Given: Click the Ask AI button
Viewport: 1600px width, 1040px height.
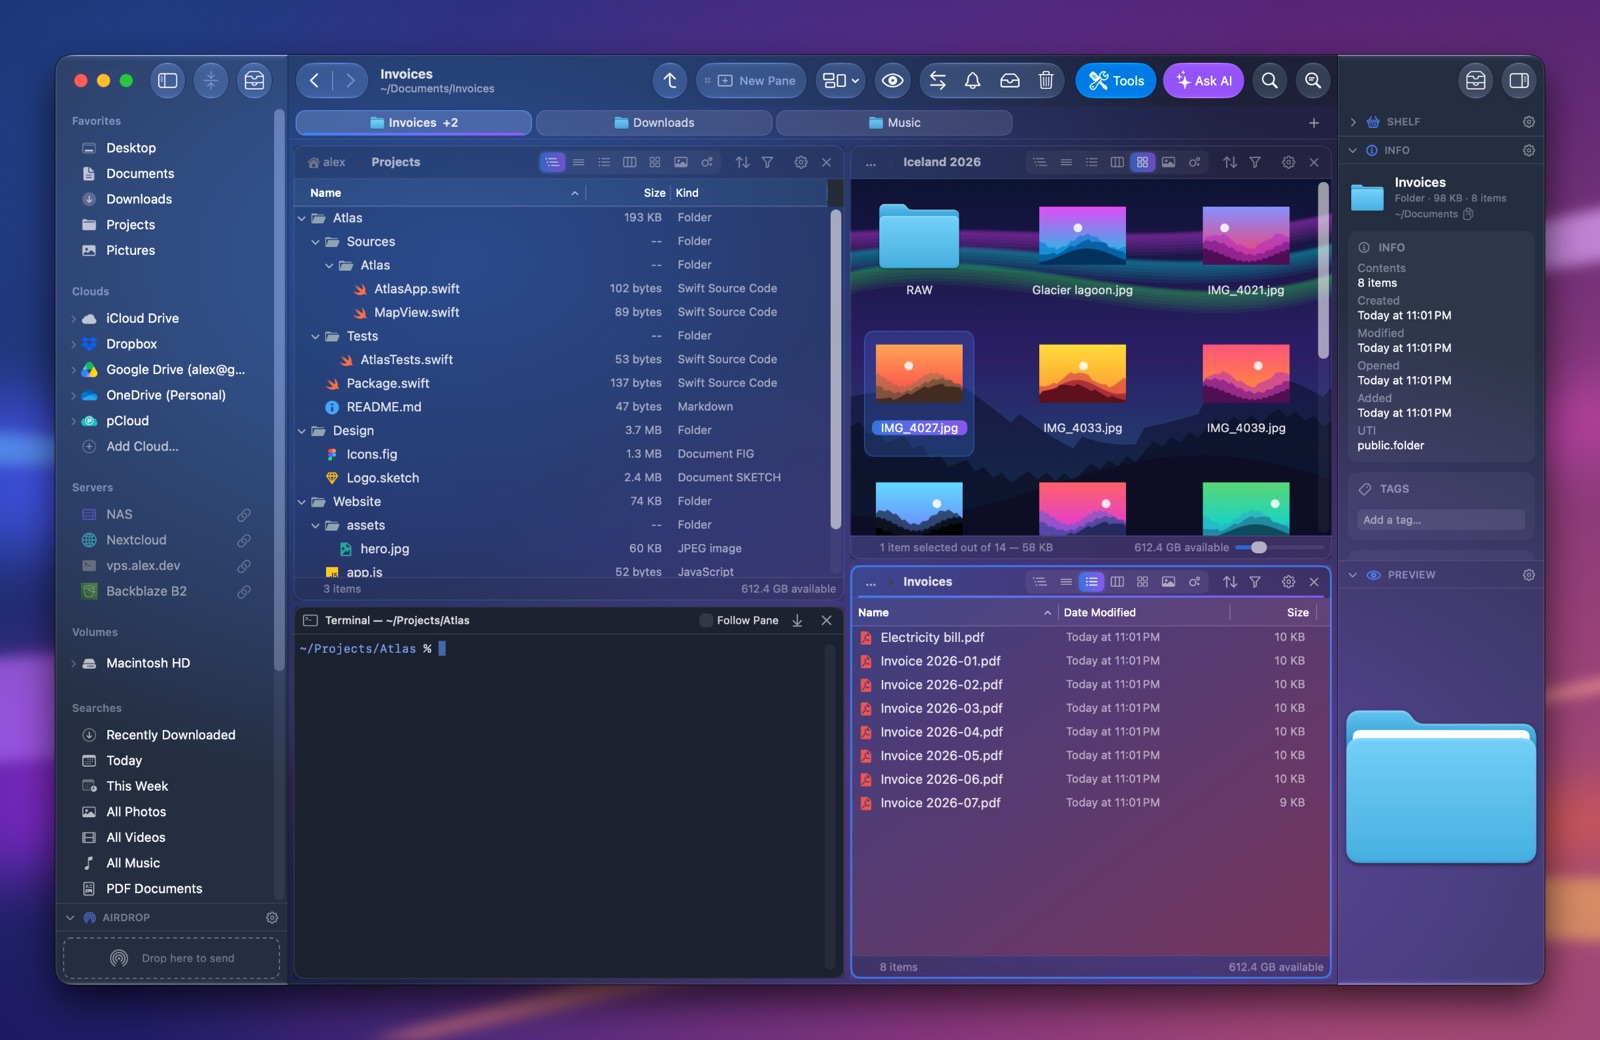Looking at the screenshot, I should [1203, 81].
